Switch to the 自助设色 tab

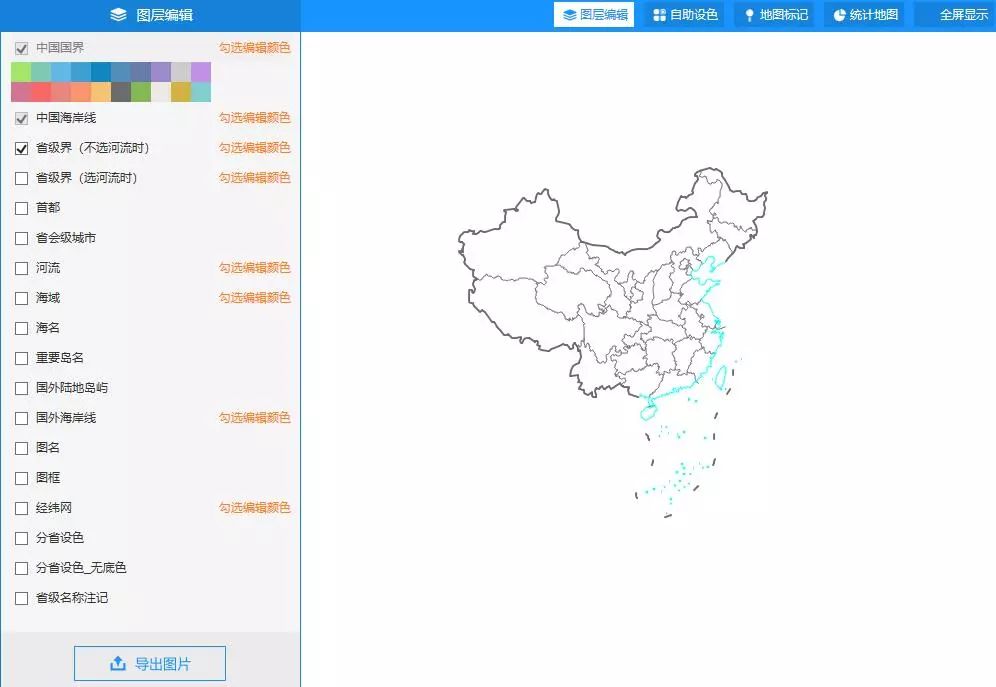[685, 15]
